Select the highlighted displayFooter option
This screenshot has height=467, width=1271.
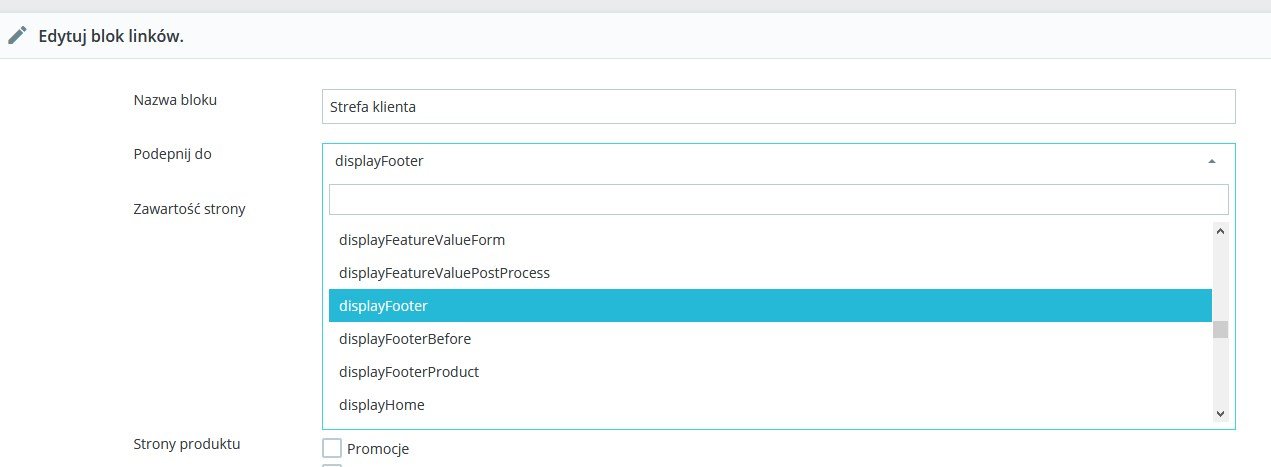(x=384, y=305)
